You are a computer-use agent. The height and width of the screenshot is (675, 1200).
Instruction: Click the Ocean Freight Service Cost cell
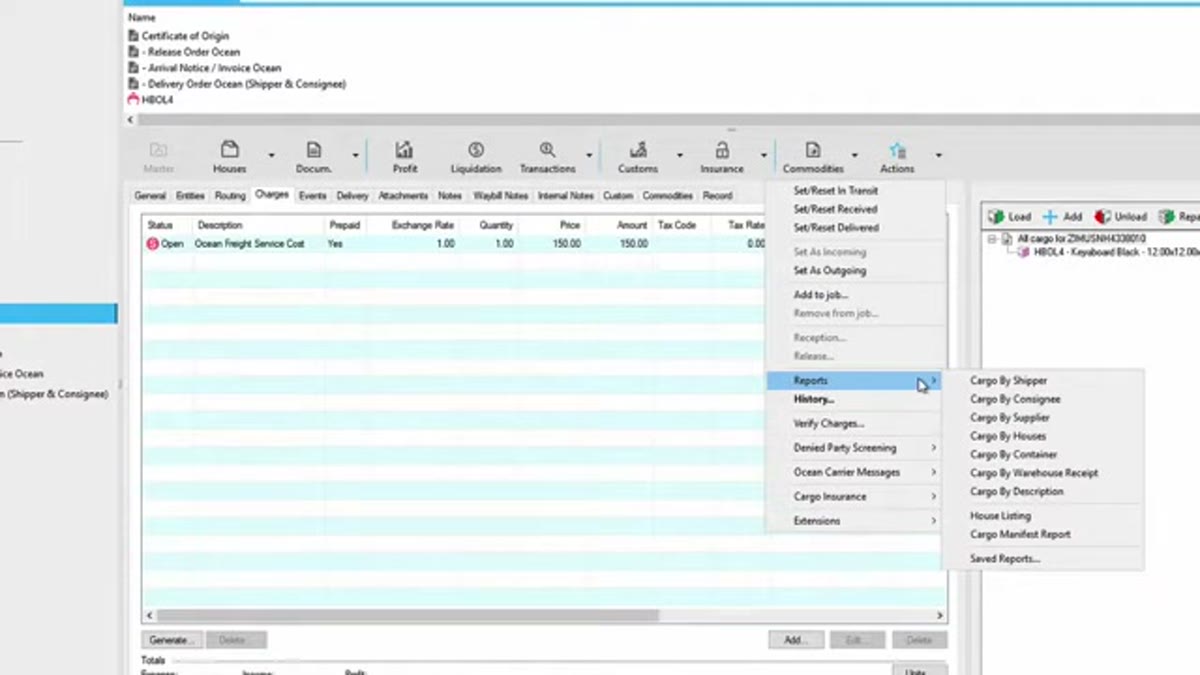point(249,244)
